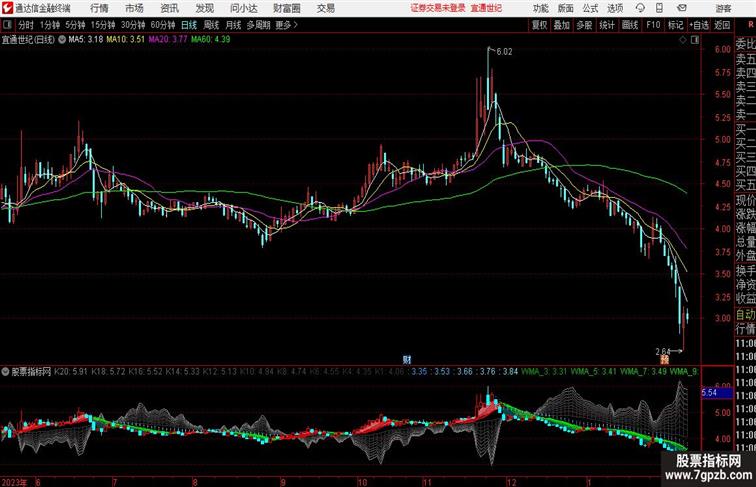The height and width of the screenshot is (487, 756).
Task: Switch to 月线 monthly period
Action: (x=233, y=25)
